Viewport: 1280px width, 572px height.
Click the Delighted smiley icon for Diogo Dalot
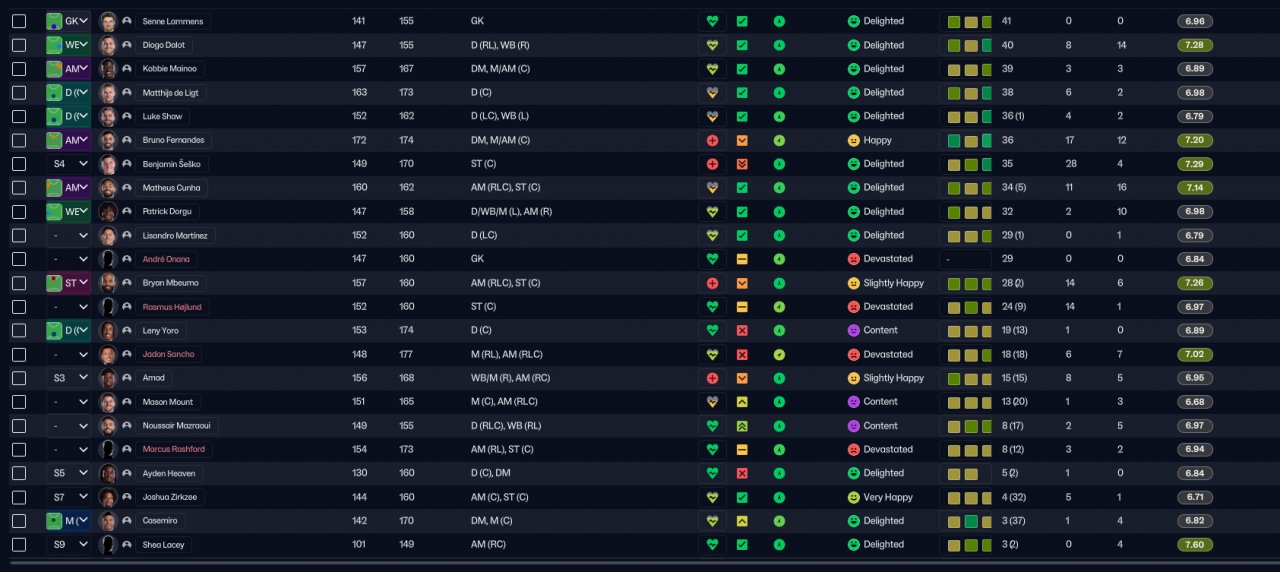pyautogui.click(x=853, y=45)
